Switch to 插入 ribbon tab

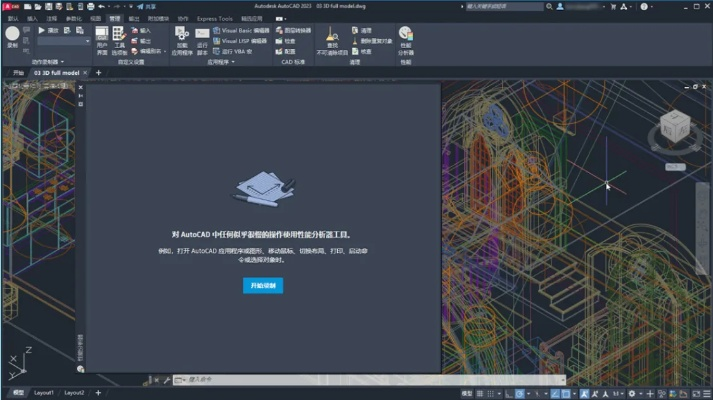[32, 19]
